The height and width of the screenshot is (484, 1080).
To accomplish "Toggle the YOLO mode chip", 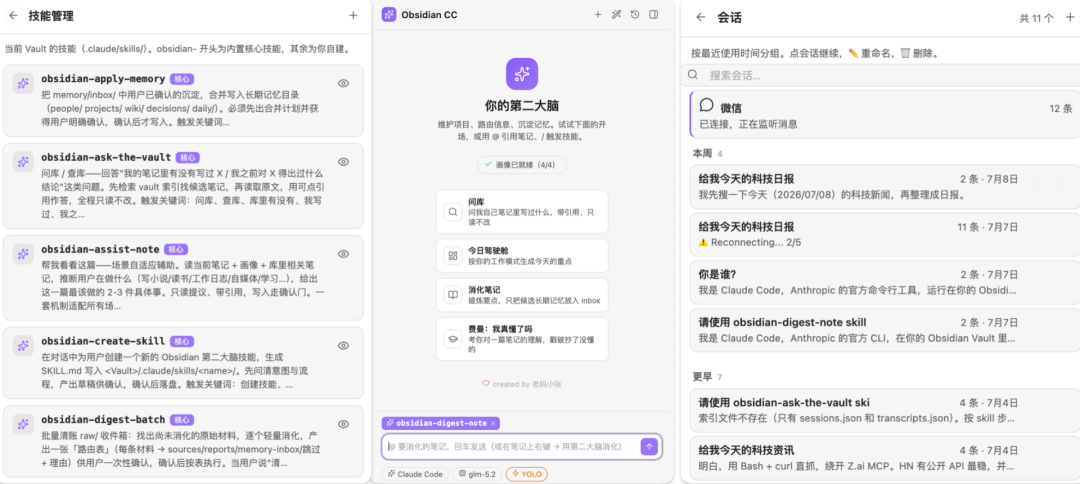I will (x=528, y=474).
